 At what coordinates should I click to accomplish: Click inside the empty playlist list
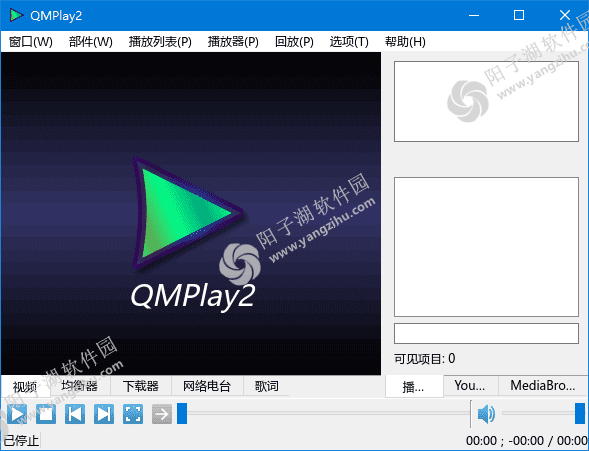point(486,247)
